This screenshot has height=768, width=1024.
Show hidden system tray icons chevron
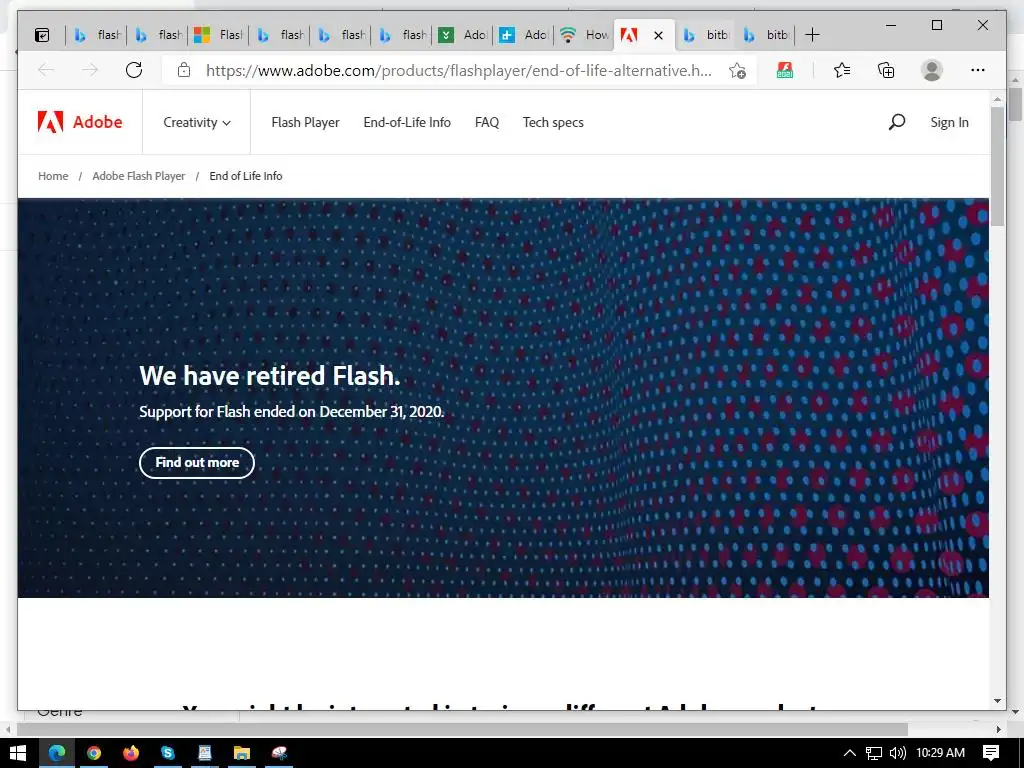pyautogui.click(x=850, y=753)
